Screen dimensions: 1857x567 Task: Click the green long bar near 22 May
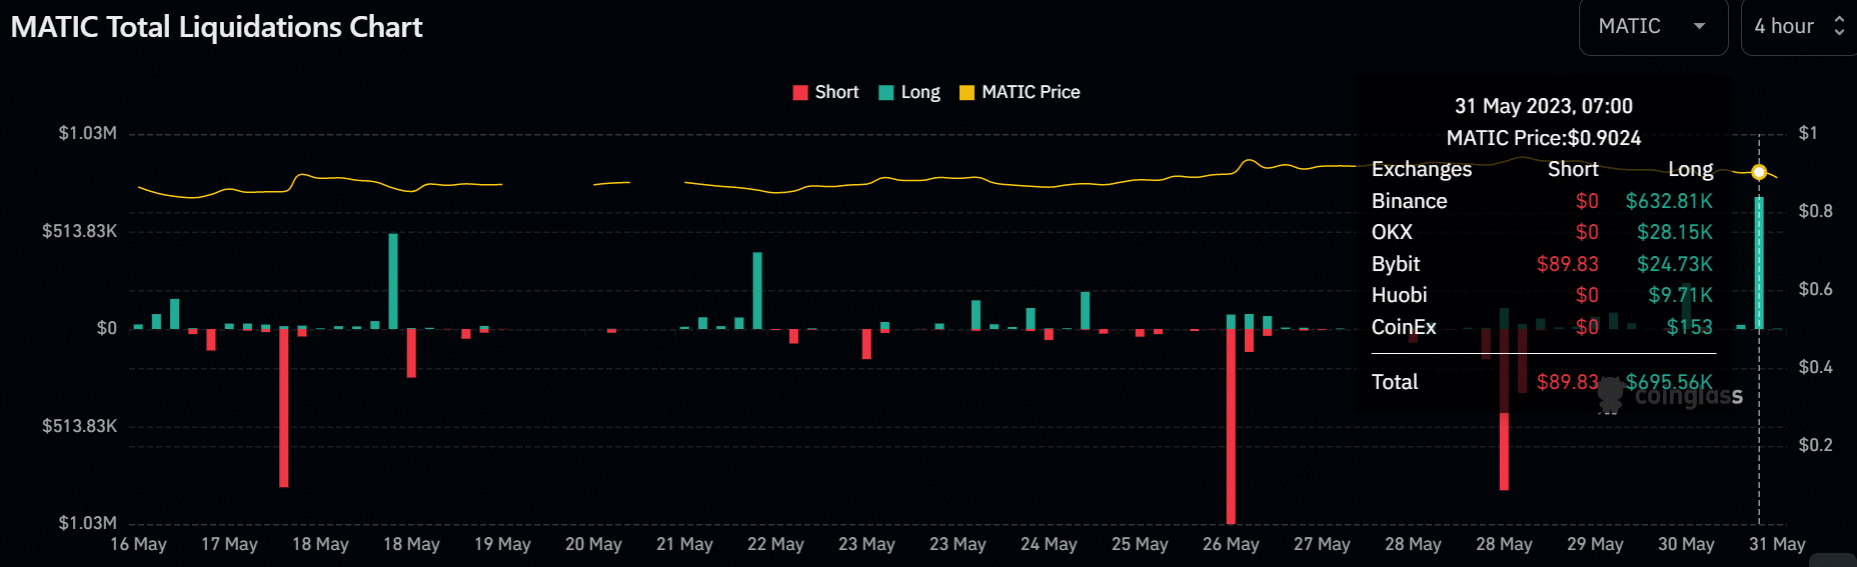coord(757,290)
